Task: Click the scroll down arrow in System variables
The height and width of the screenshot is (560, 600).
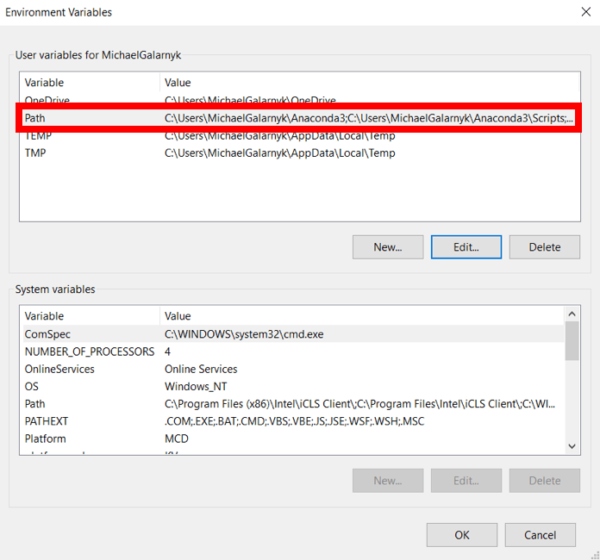Action: (x=572, y=446)
